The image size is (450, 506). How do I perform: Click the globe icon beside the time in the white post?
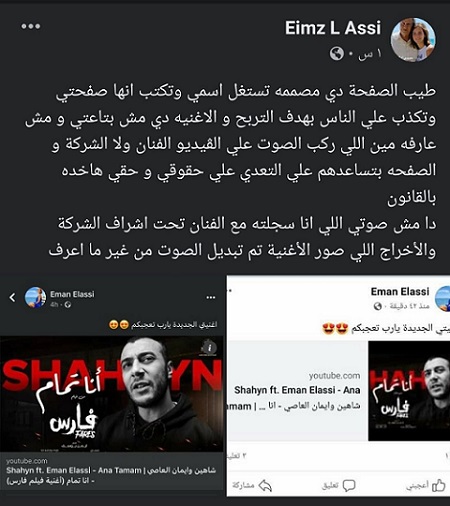click(377, 306)
